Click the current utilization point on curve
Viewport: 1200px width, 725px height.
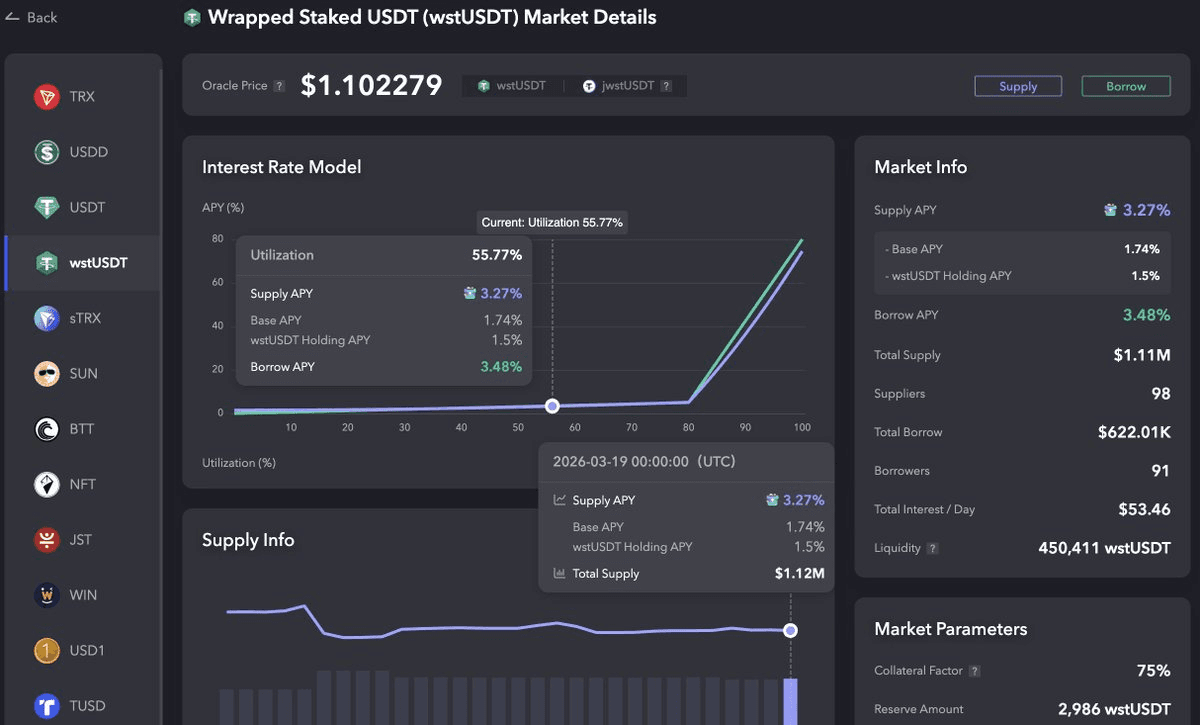pos(552,406)
